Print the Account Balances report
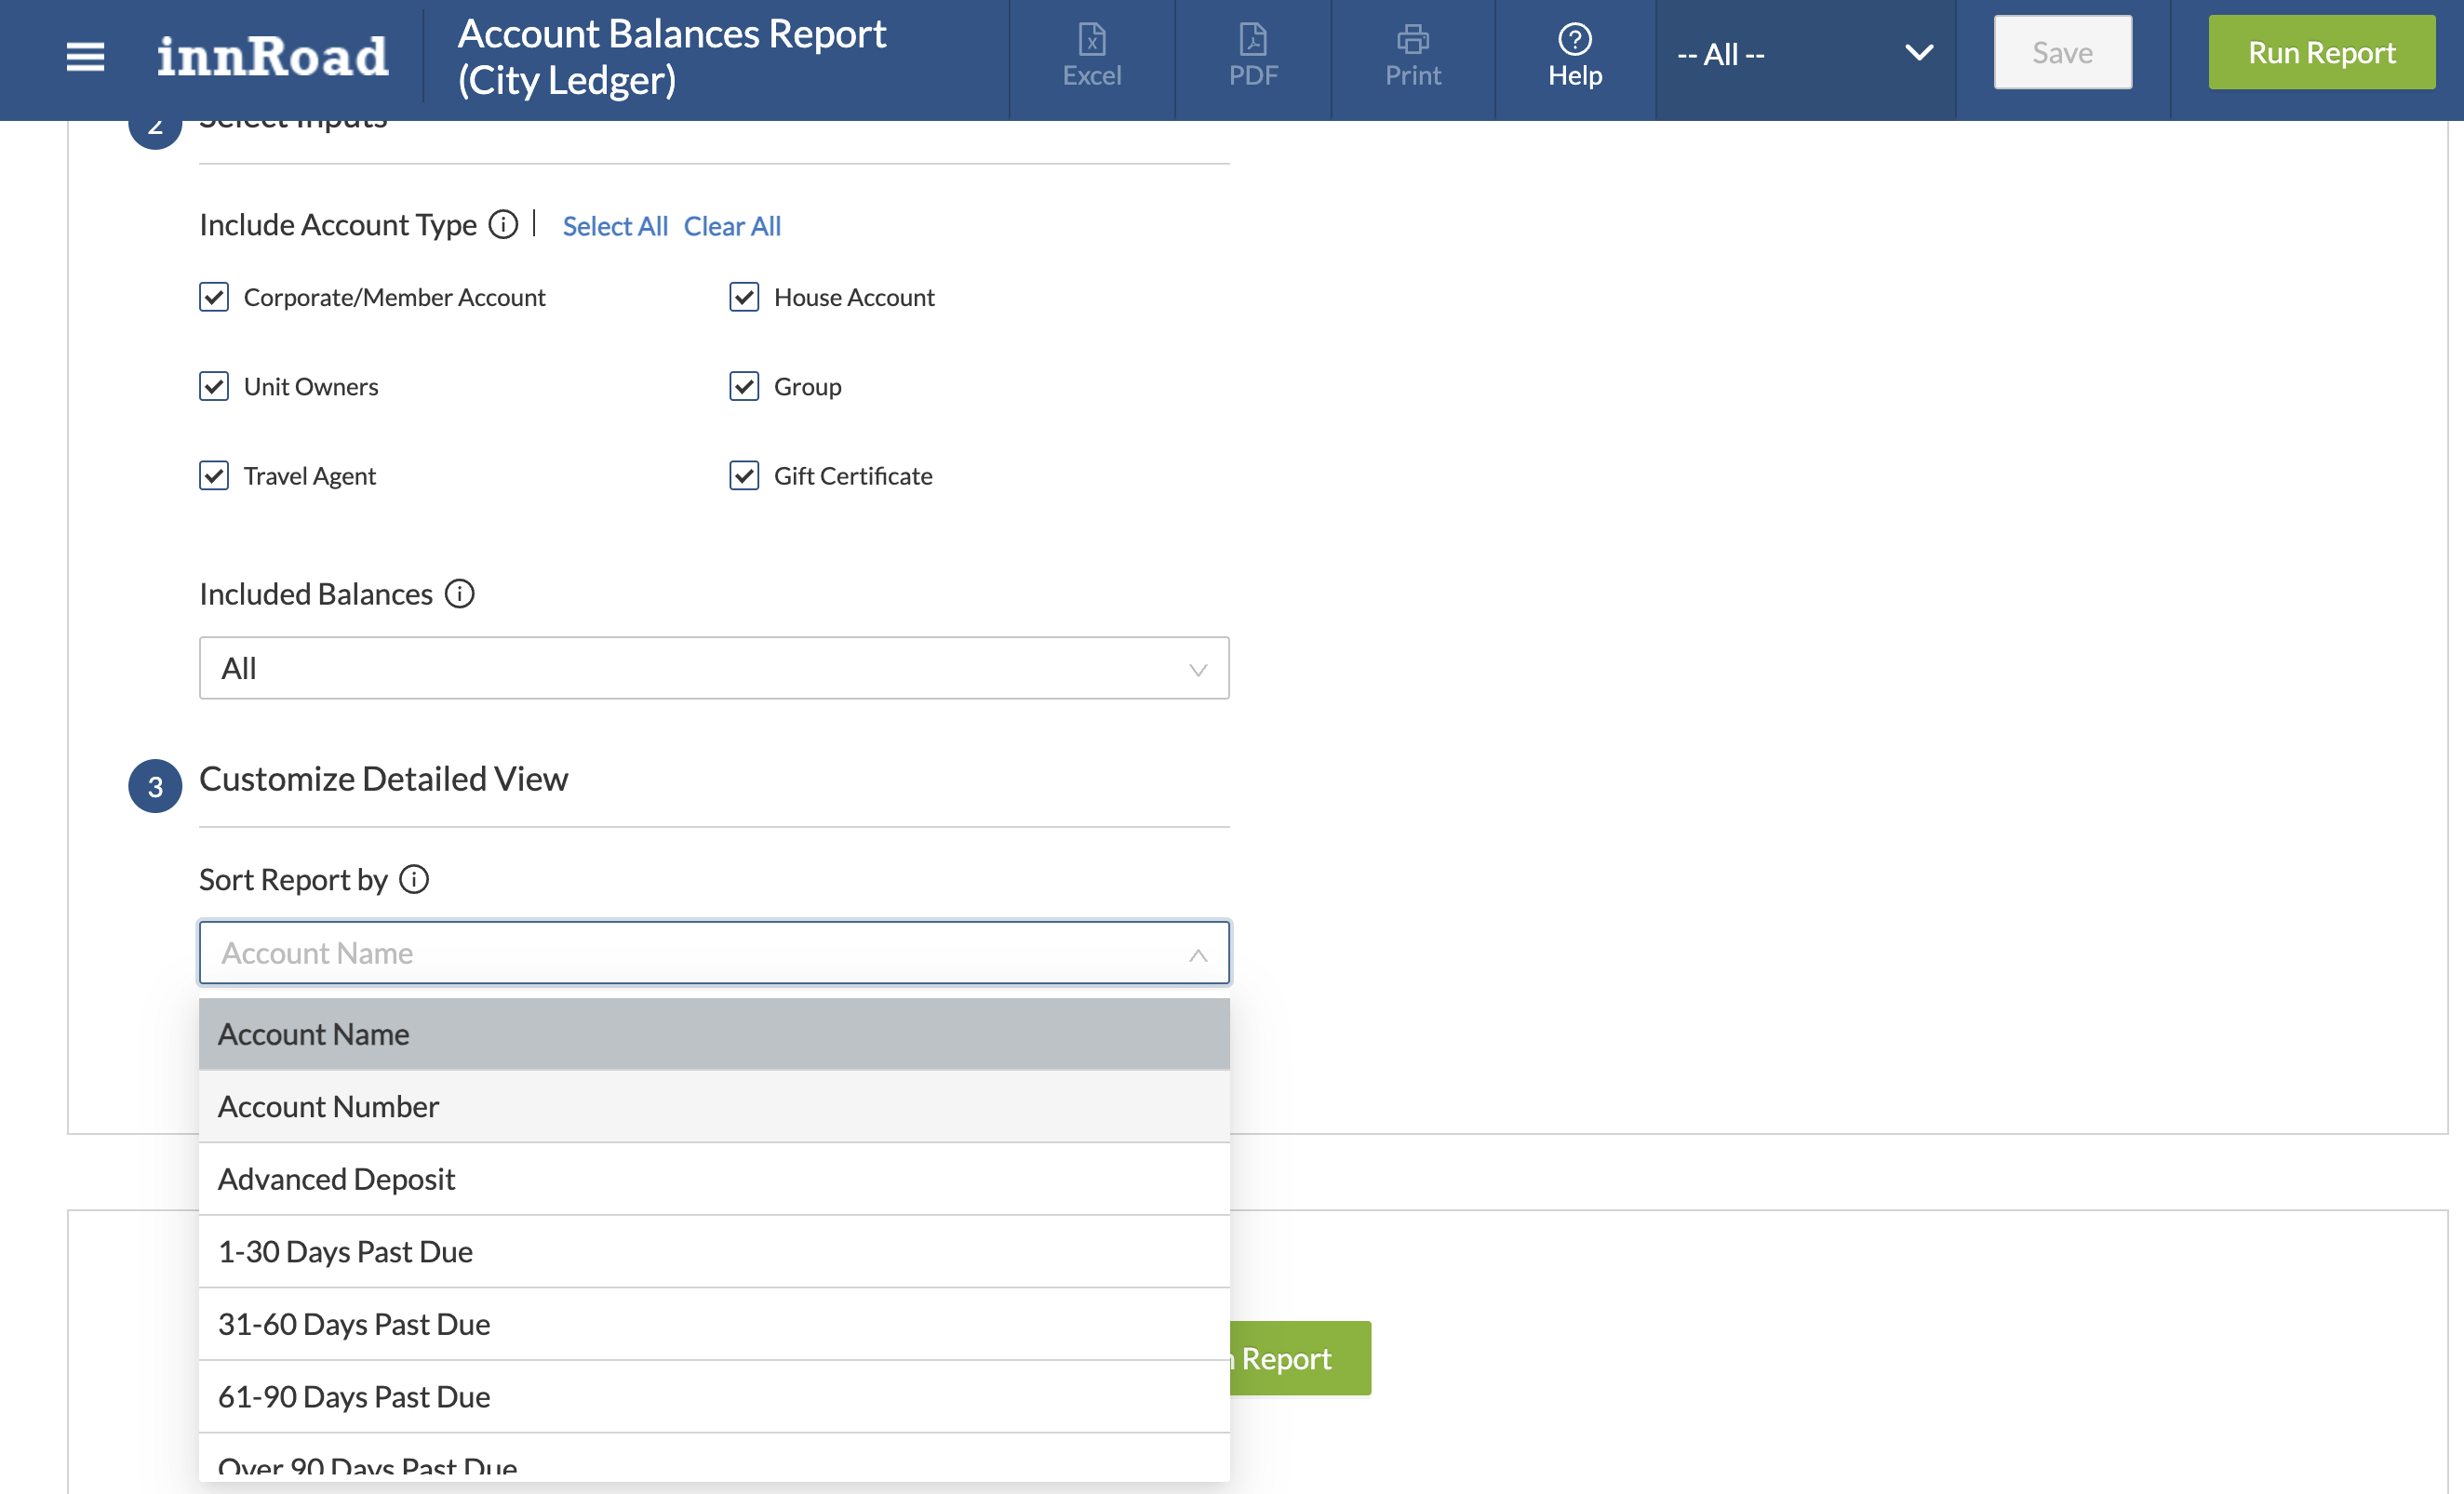The height and width of the screenshot is (1494, 2464). pos(1412,56)
